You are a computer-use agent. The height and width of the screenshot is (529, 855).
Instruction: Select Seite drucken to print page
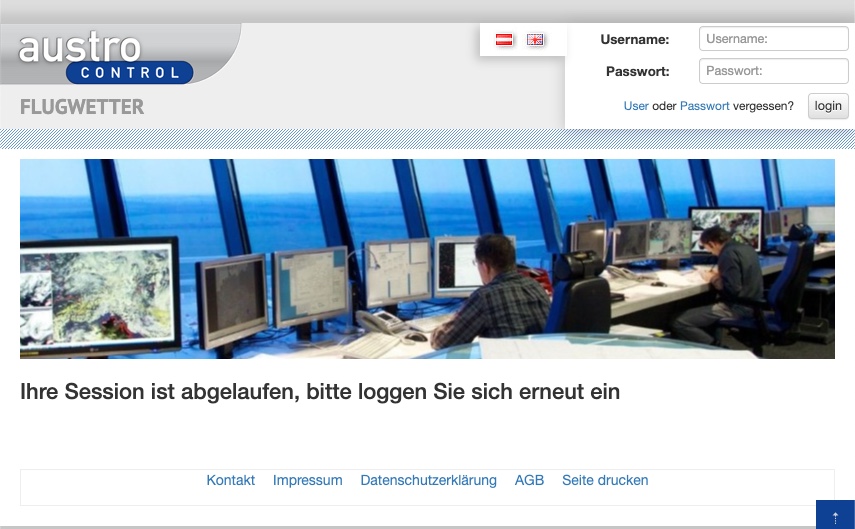point(605,481)
